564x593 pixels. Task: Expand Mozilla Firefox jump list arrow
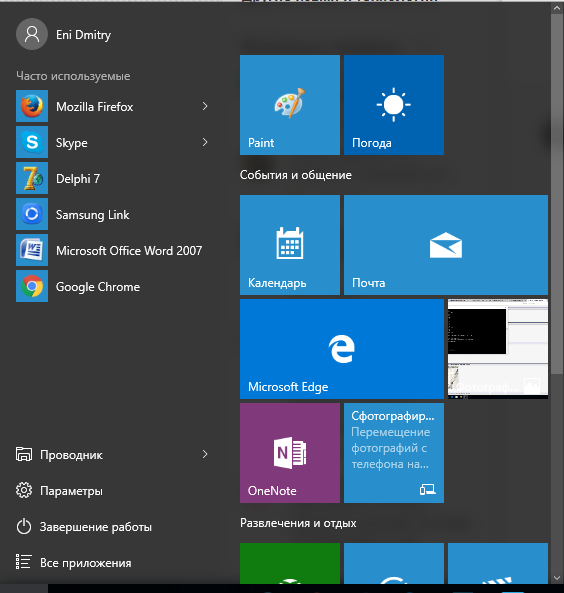205,106
